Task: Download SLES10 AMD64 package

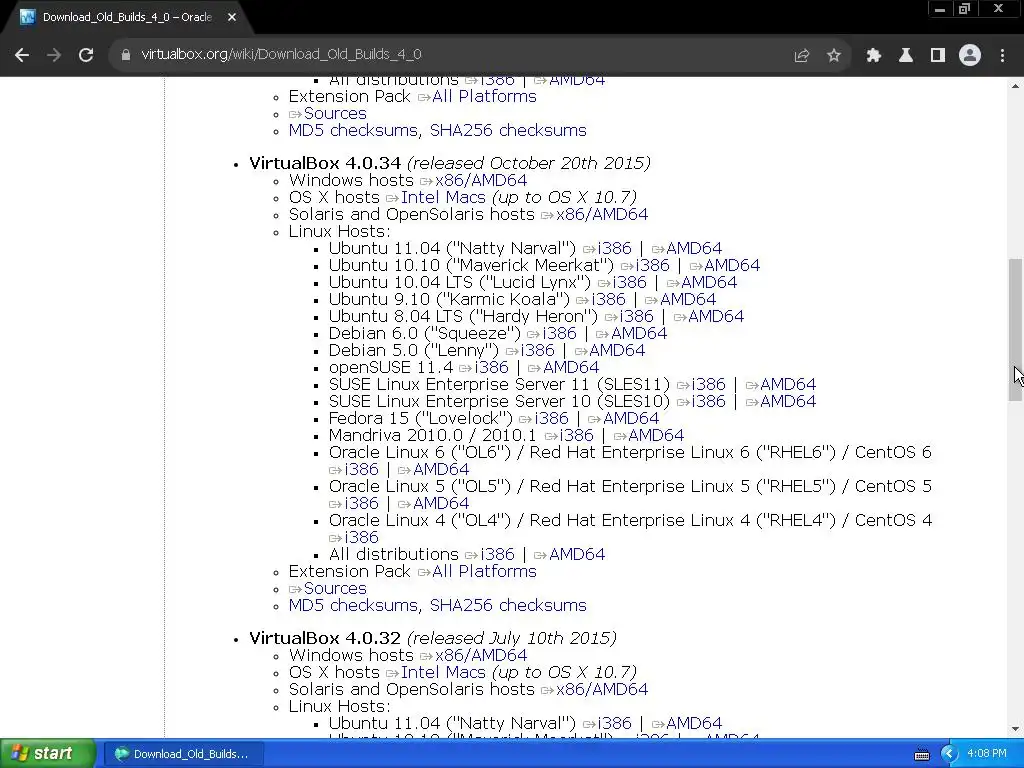Action: (x=788, y=401)
